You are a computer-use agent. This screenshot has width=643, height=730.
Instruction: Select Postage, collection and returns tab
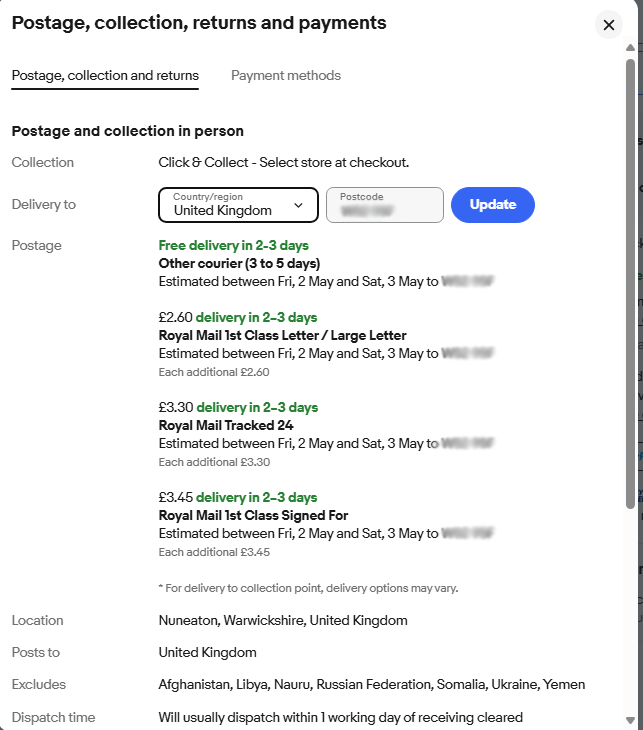pyautogui.click(x=105, y=75)
